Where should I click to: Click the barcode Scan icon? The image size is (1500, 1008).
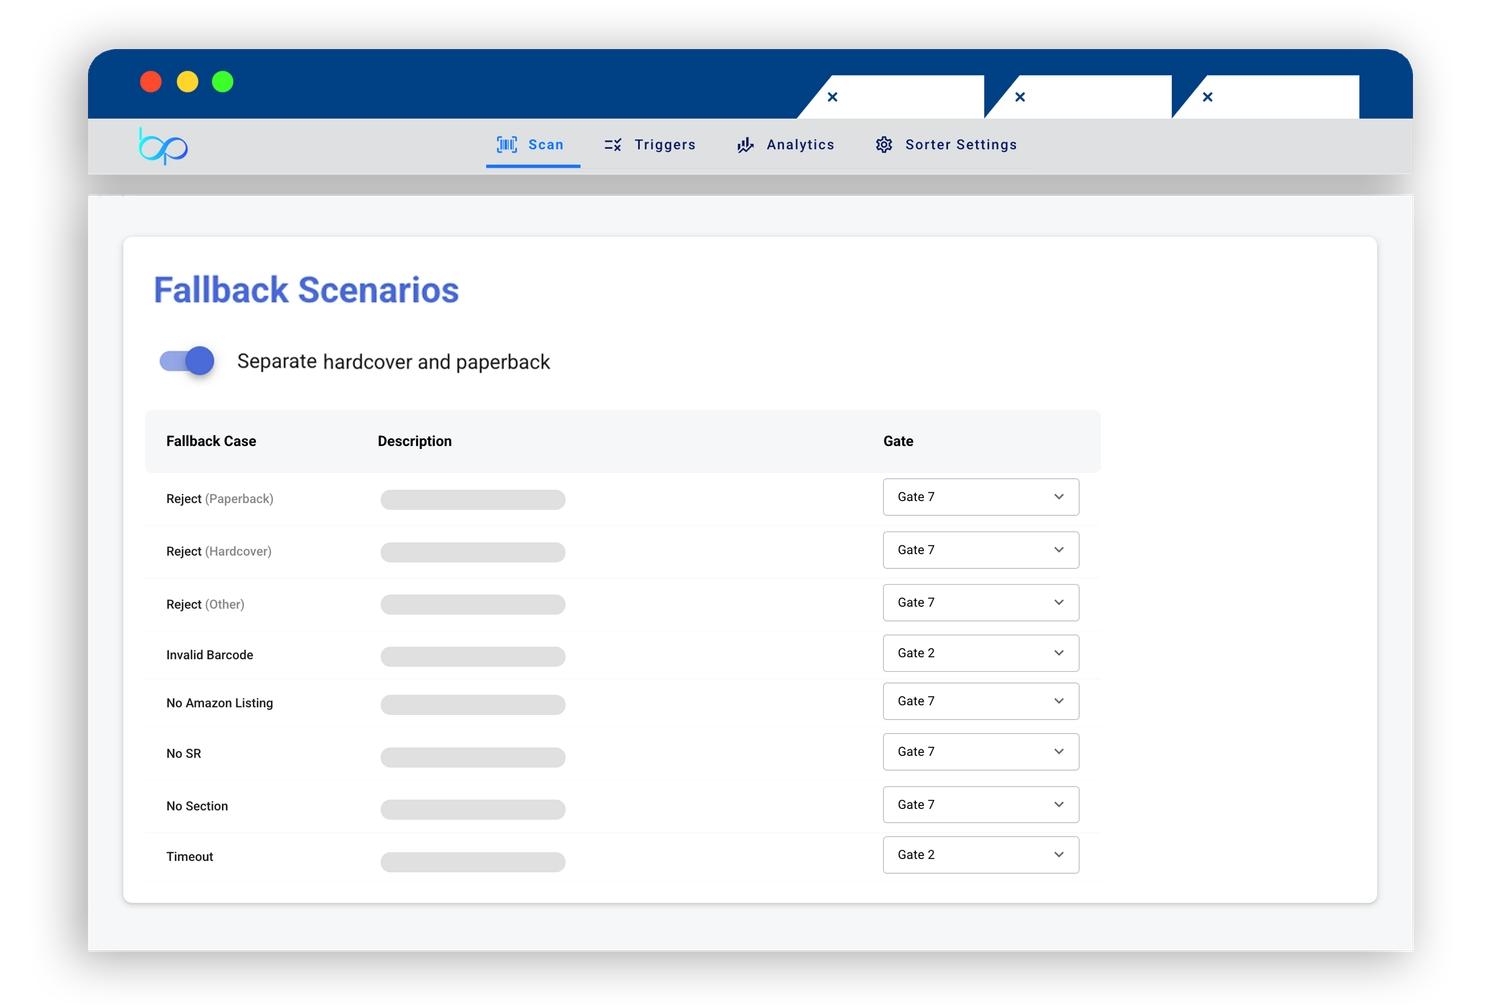point(507,145)
